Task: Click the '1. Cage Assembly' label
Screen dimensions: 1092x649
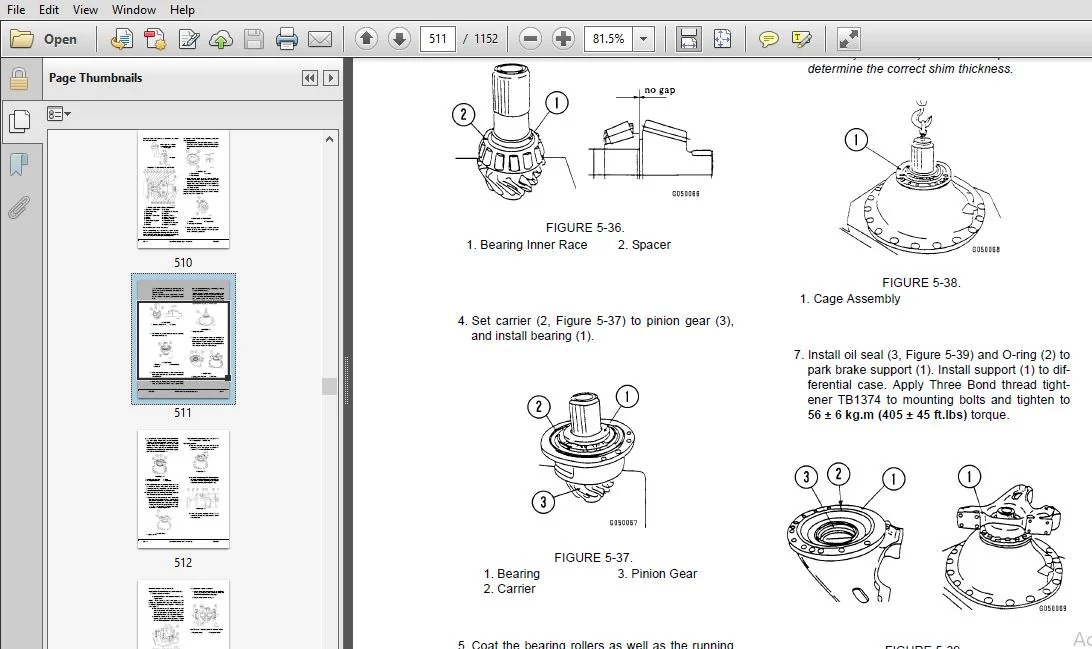Action: tap(850, 299)
